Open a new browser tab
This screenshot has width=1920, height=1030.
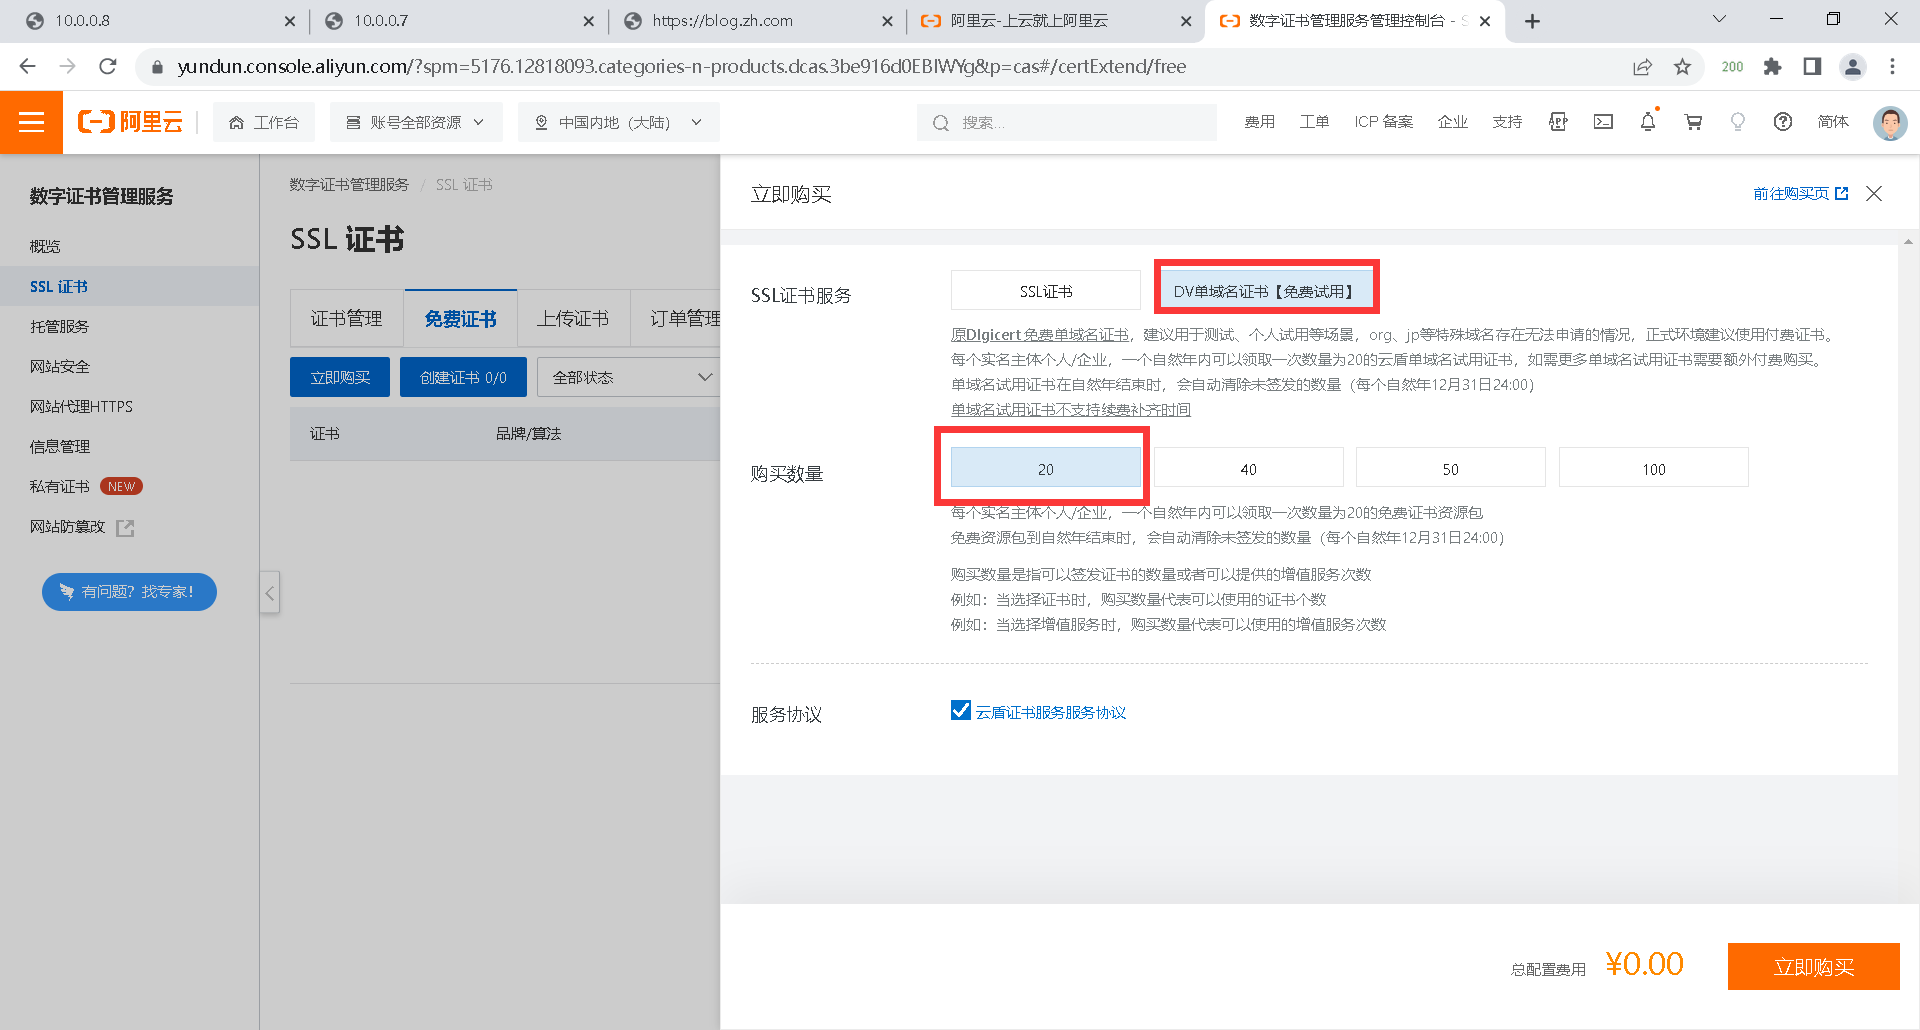1532,21
